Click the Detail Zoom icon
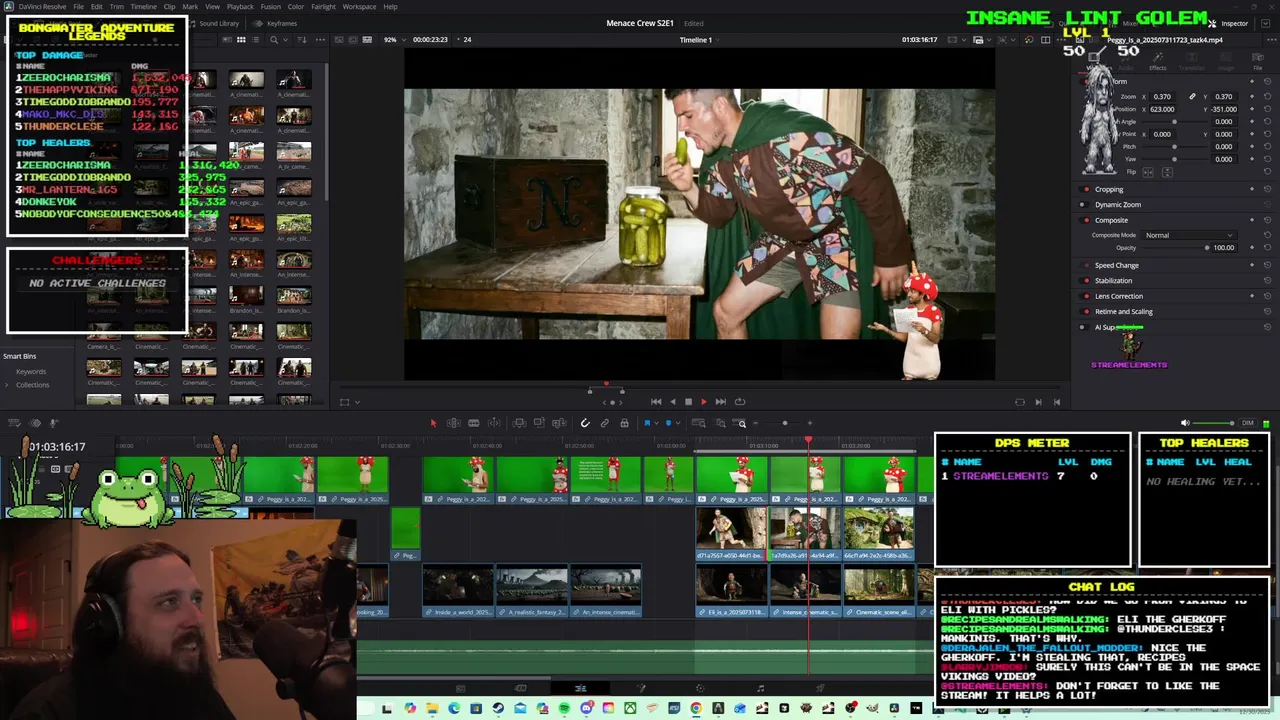This screenshot has height=720, width=1280. pyautogui.click(x=720, y=423)
